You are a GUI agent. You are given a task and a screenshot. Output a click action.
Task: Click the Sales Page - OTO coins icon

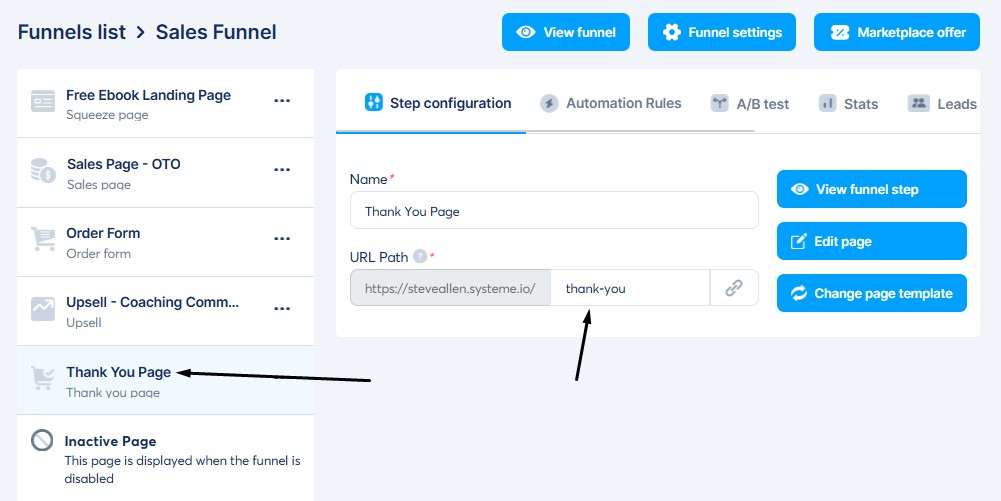click(x=43, y=172)
